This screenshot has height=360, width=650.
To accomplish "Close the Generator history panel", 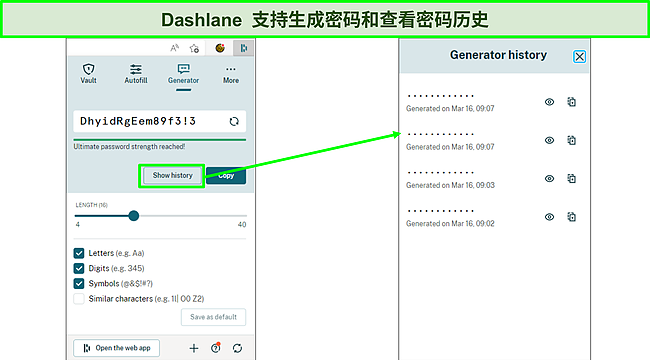I will (x=580, y=56).
